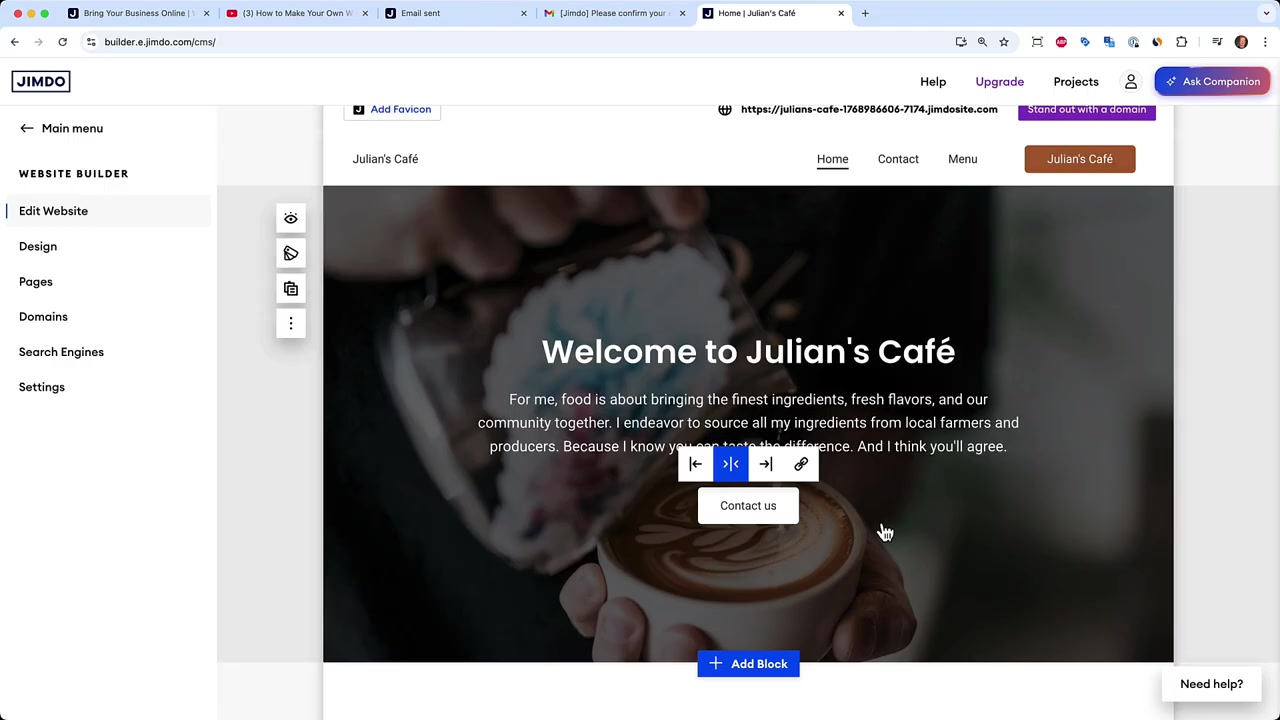
Task: Open Settings in the sidebar
Action: [42, 387]
